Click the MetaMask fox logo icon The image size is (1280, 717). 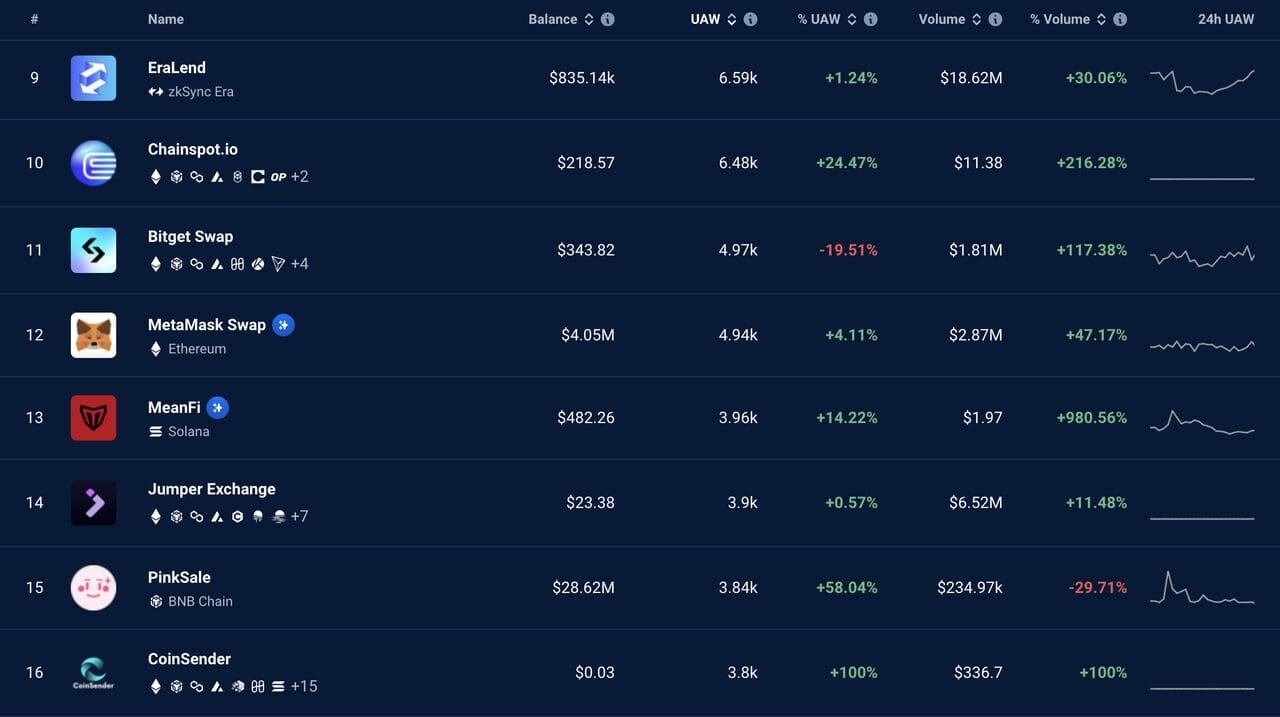[x=93, y=335]
